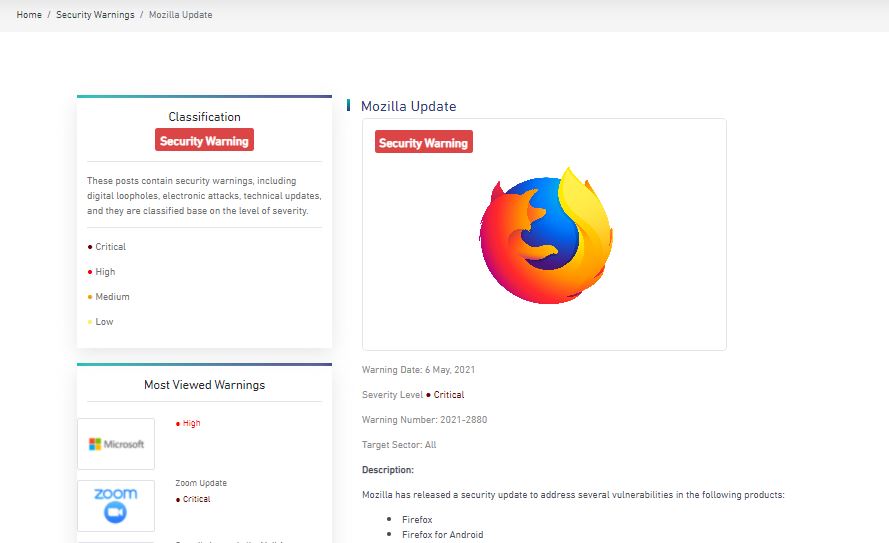Open the Zoom logo thumbnail

116,505
